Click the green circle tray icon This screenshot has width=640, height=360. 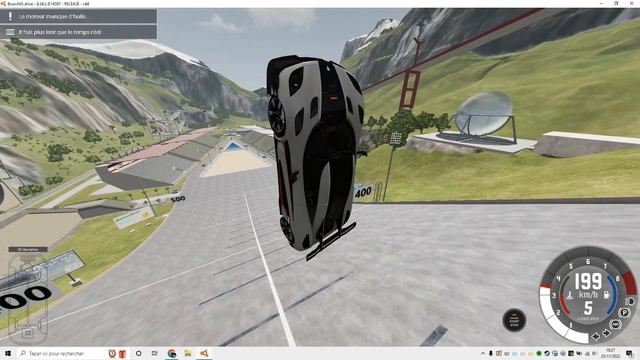(x=539, y=353)
